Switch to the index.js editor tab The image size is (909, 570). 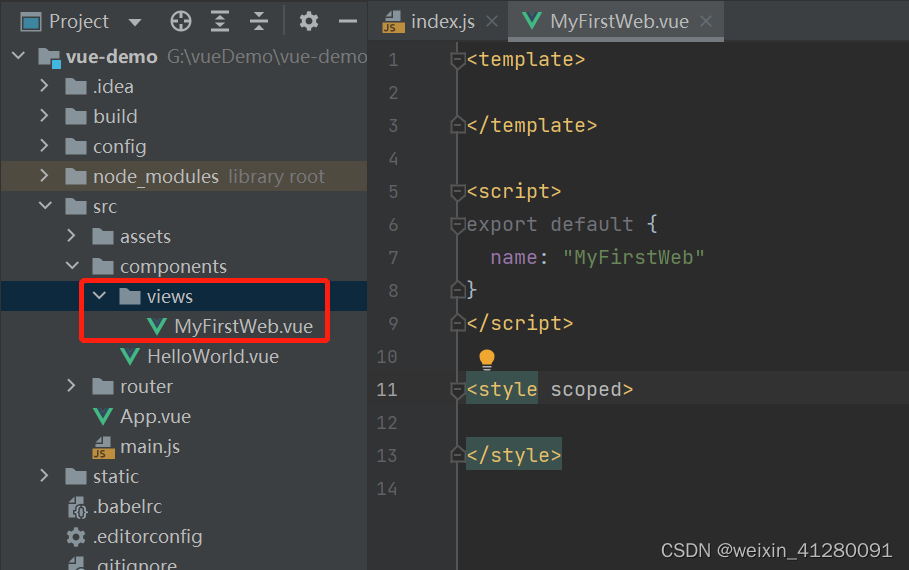[x=442, y=21]
